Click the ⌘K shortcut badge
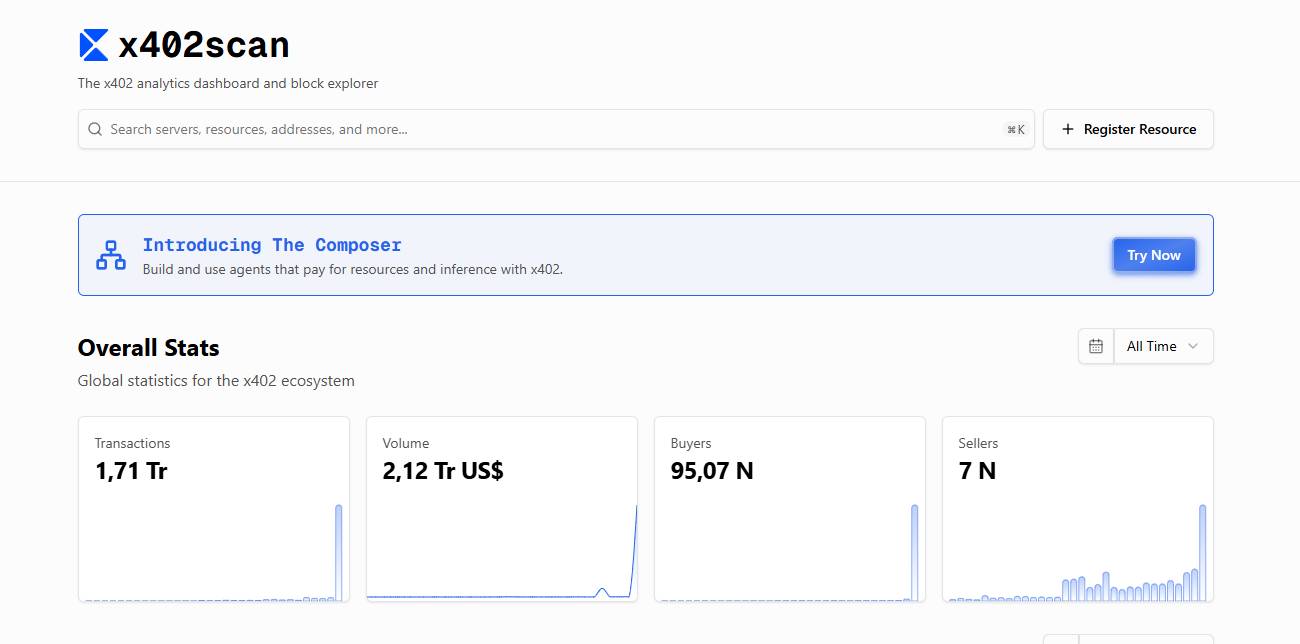The width and height of the screenshot is (1300, 644). coord(1015,129)
